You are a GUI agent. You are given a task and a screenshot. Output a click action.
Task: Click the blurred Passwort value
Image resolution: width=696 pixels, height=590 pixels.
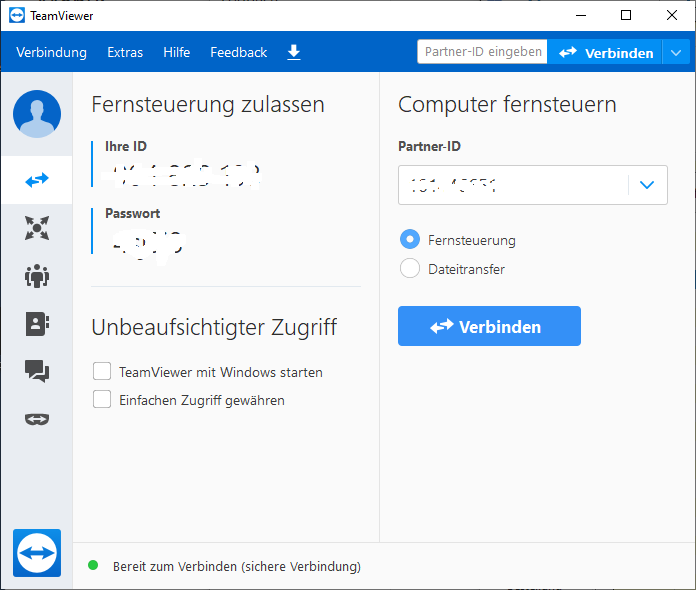click(146, 245)
